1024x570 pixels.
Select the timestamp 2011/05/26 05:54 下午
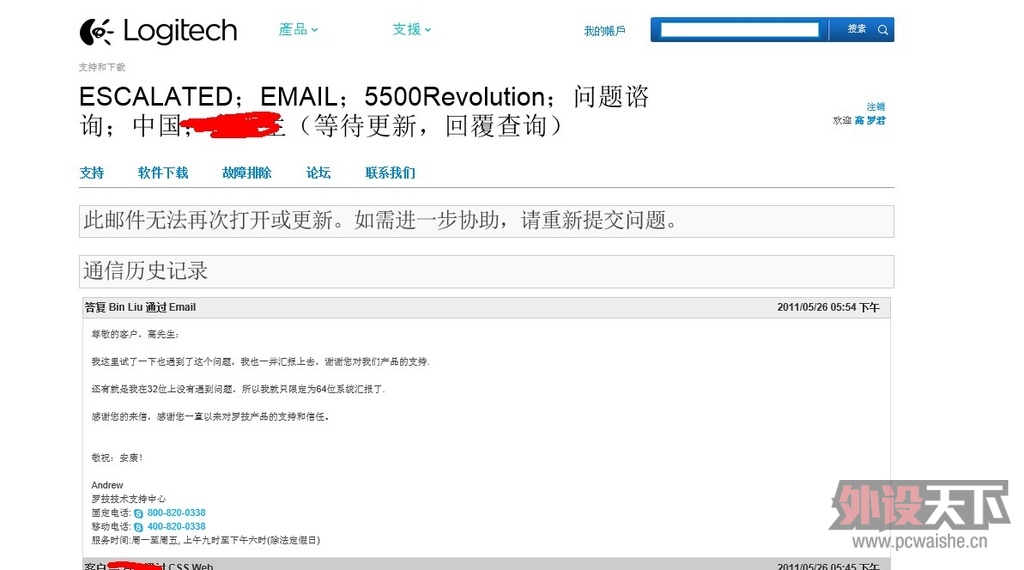828,307
